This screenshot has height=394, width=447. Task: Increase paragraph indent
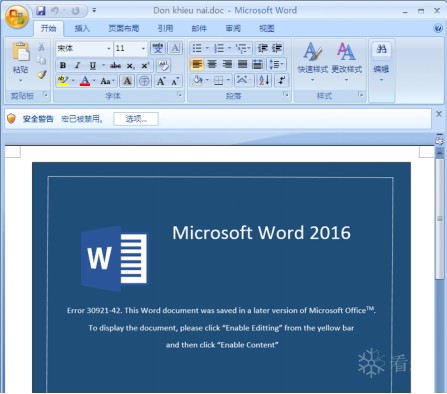click(277, 48)
